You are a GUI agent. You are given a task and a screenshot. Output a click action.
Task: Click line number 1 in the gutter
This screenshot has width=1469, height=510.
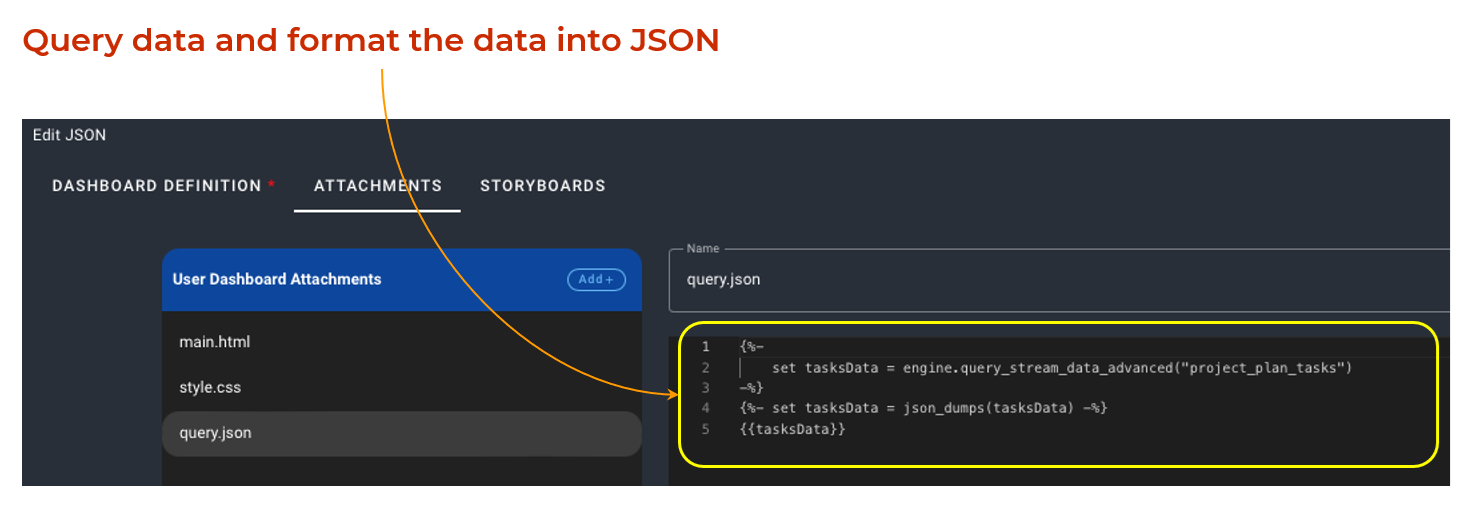705,347
